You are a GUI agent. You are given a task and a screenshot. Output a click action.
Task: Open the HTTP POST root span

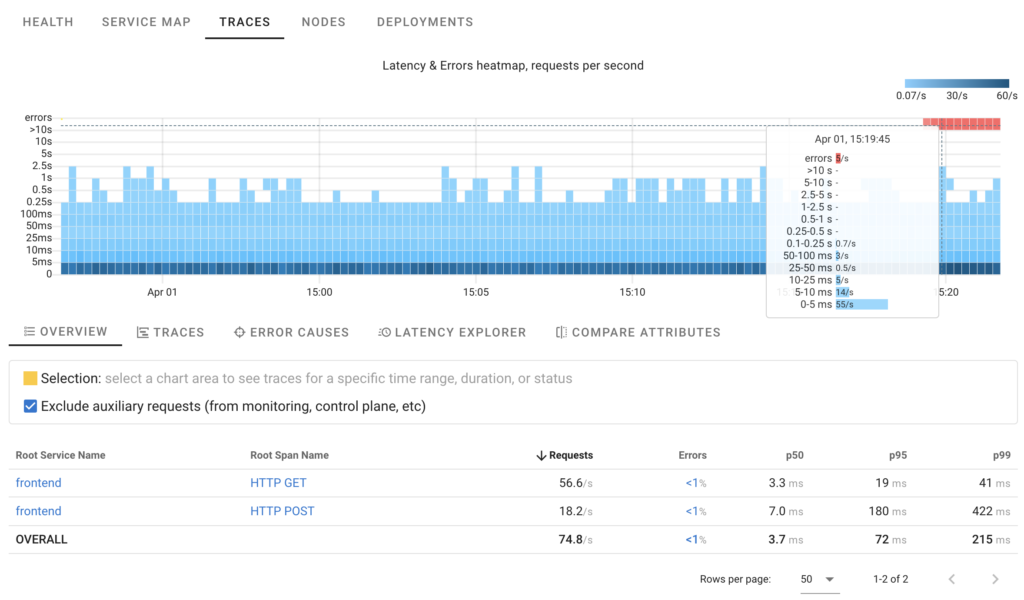(280, 511)
